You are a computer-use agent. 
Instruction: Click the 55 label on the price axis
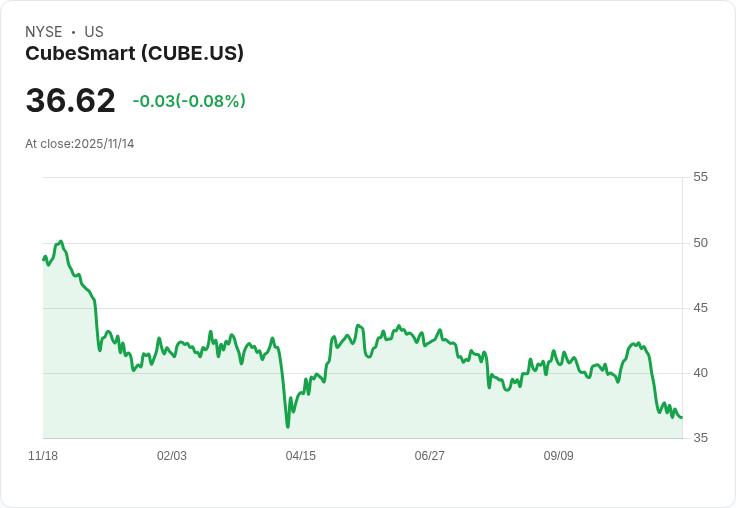pos(700,177)
